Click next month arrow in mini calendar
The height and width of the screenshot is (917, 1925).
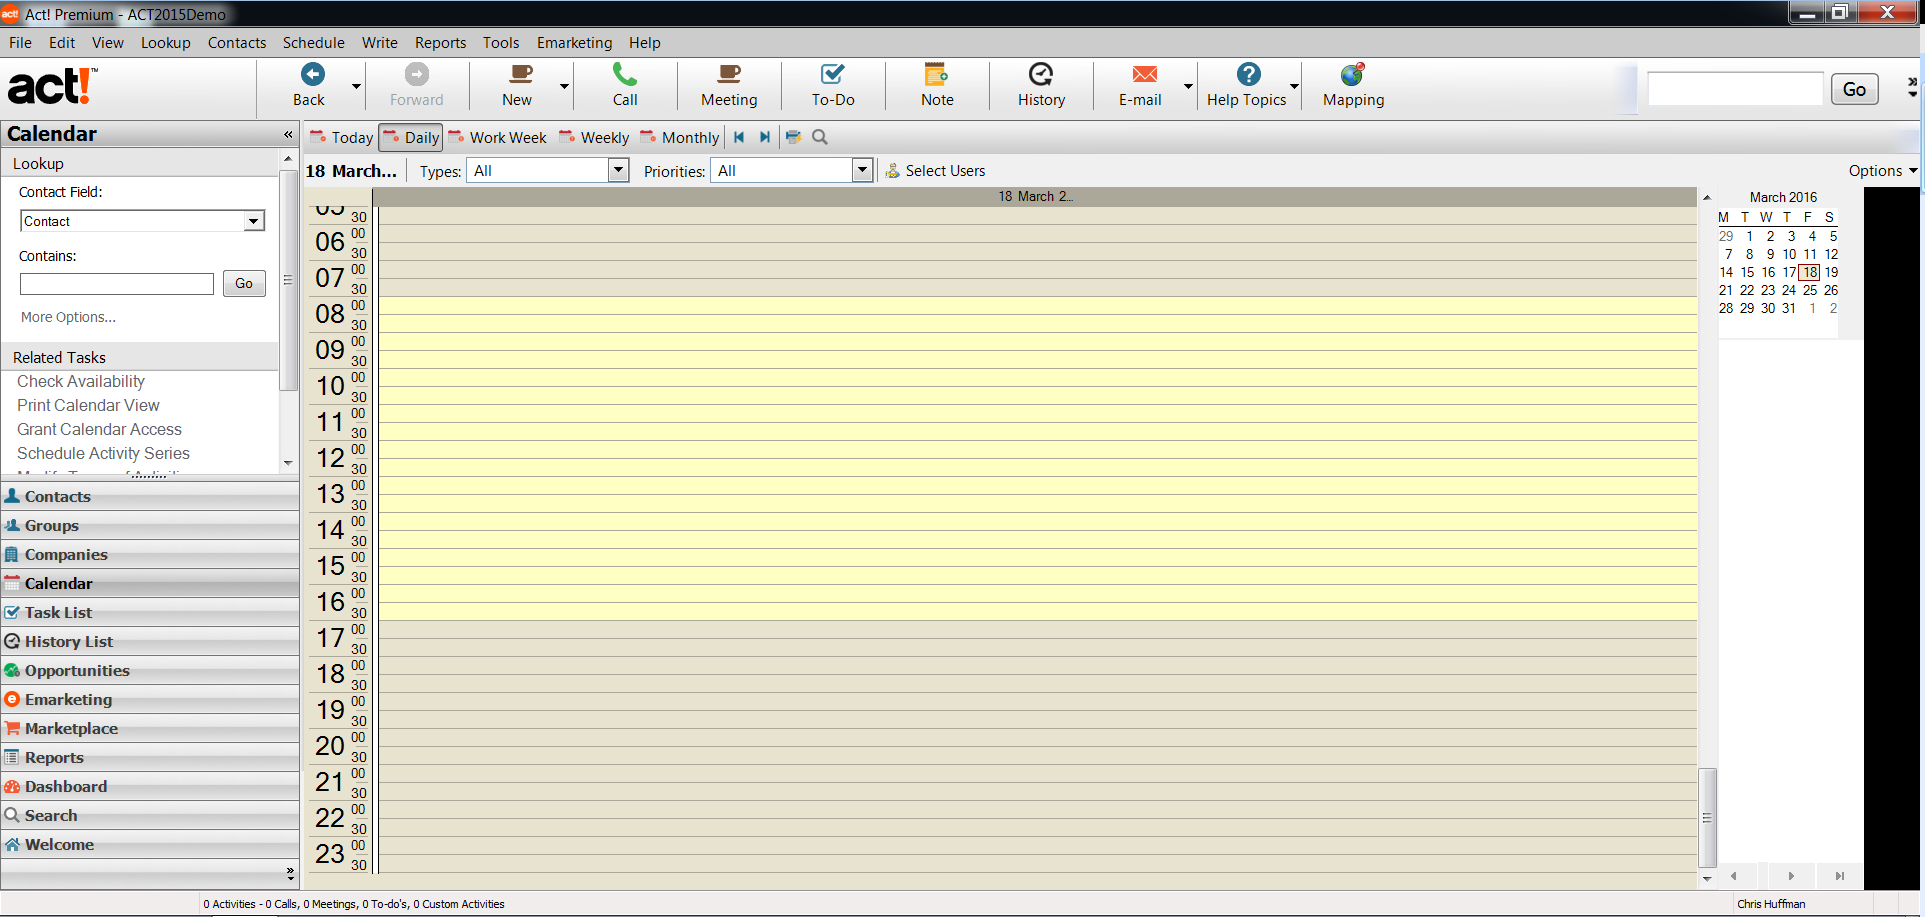(x=1791, y=876)
